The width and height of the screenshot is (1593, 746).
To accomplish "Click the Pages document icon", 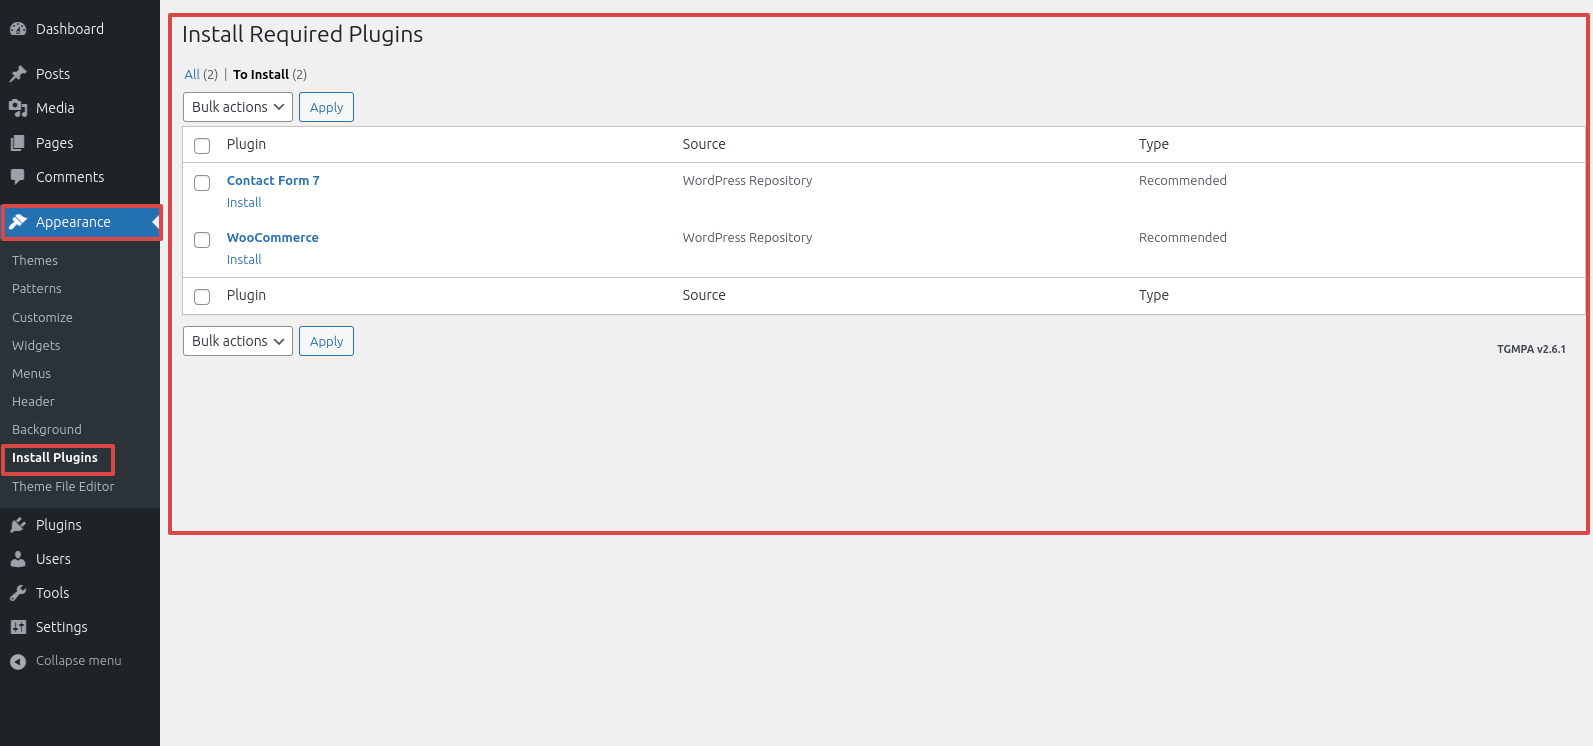I will pos(18,143).
